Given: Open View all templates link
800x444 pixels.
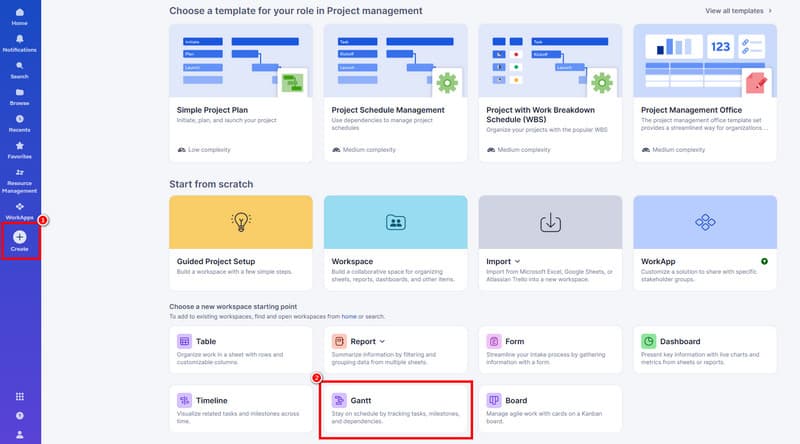Looking at the screenshot, I should pyautogui.click(x=738, y=11).
